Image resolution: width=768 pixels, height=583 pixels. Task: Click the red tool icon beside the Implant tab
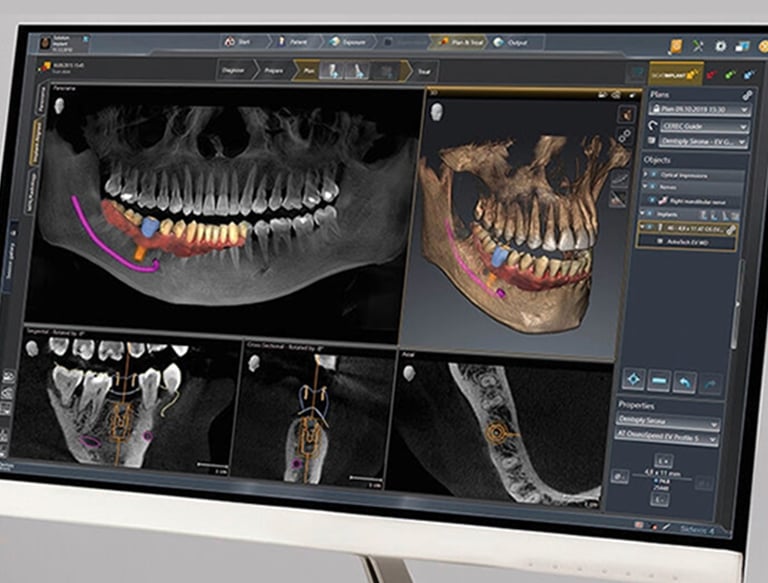711,74
